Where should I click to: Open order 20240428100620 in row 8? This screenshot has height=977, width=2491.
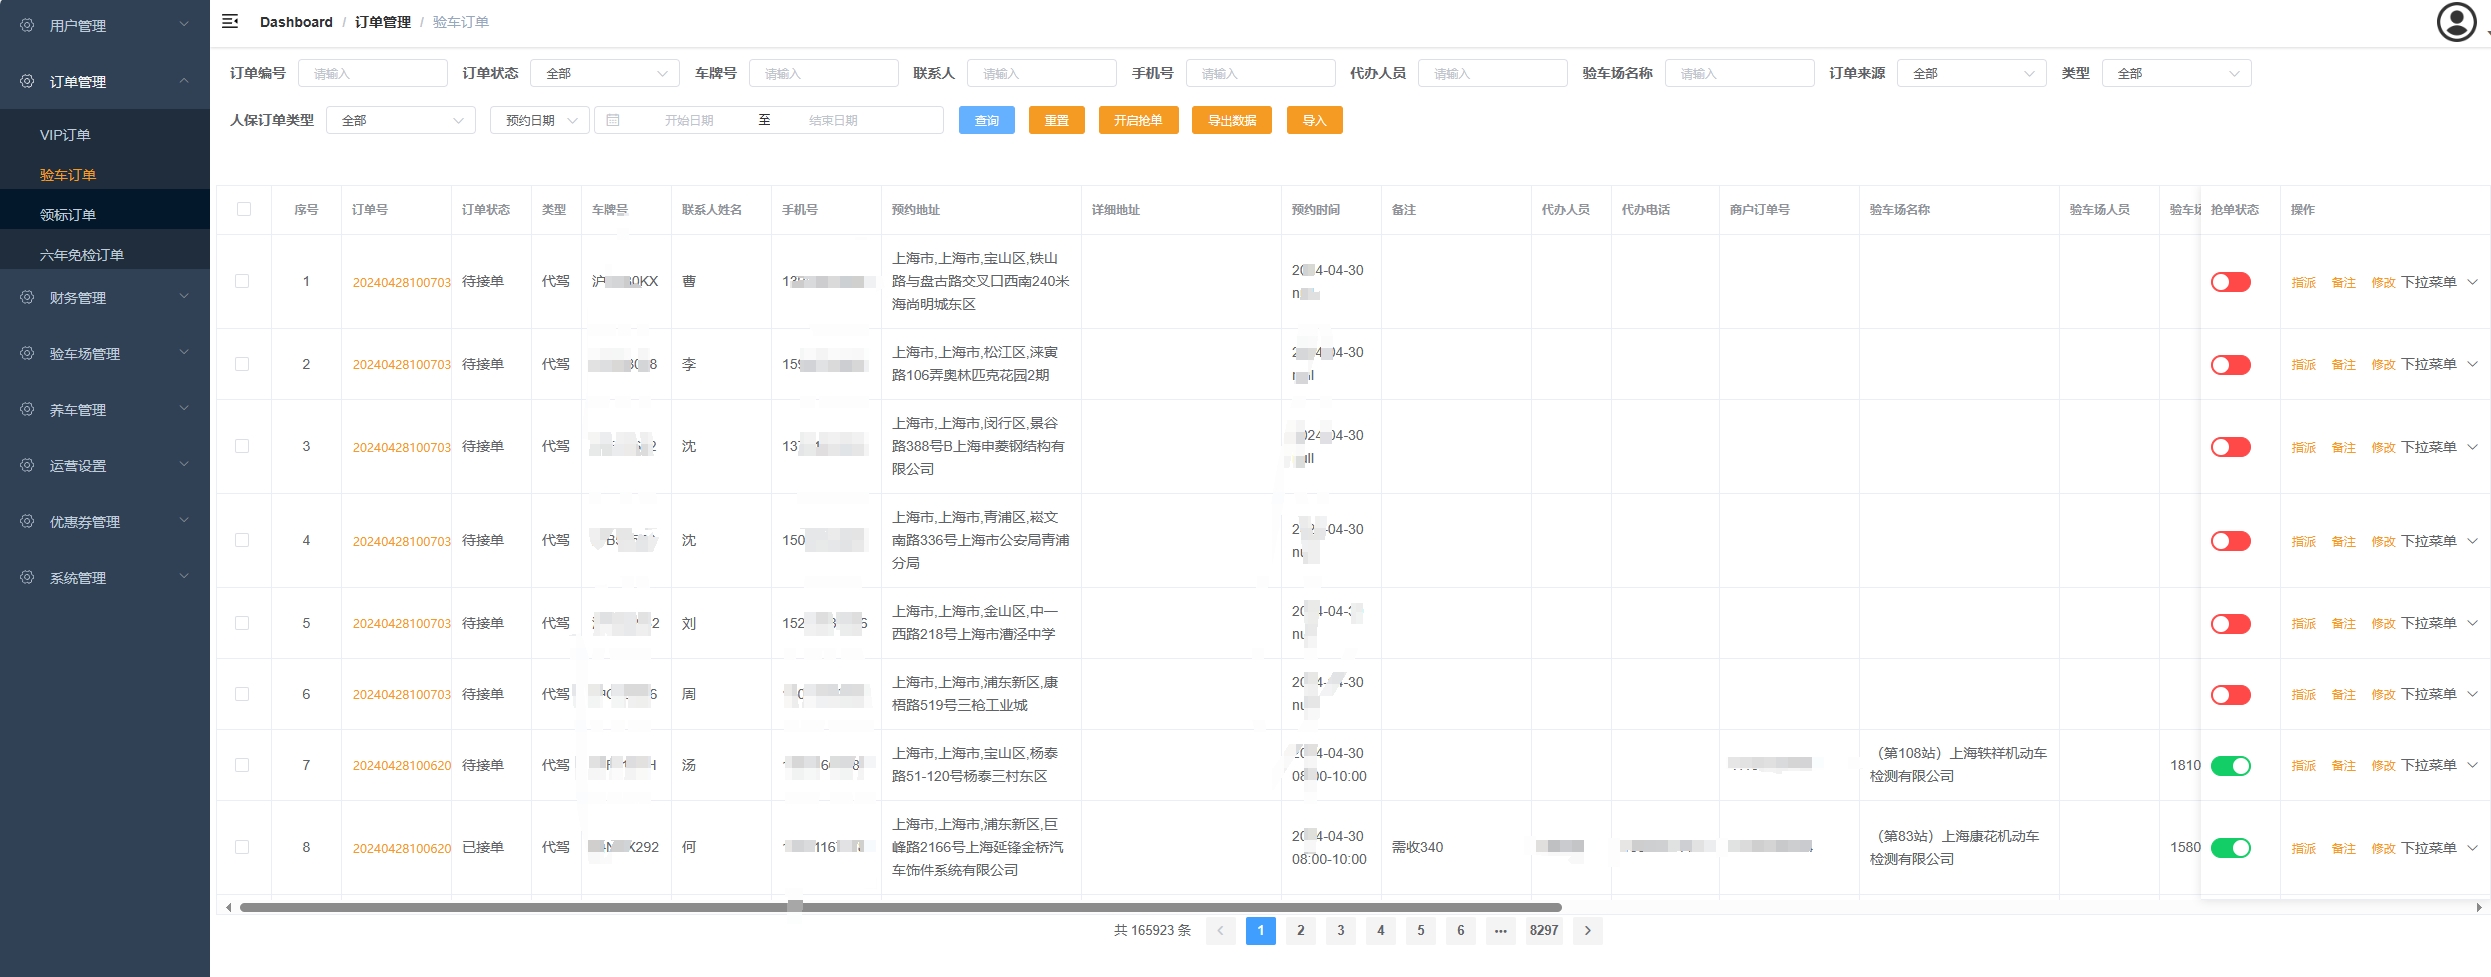[402, 848]
